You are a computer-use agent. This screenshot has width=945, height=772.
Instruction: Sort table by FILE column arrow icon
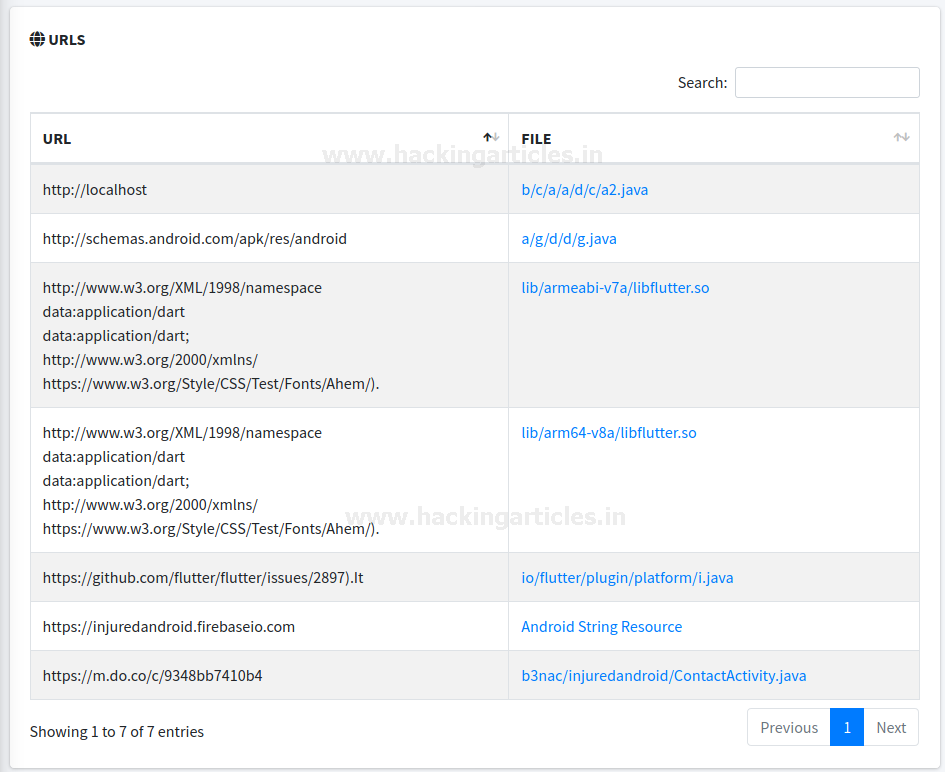[901, 138]
